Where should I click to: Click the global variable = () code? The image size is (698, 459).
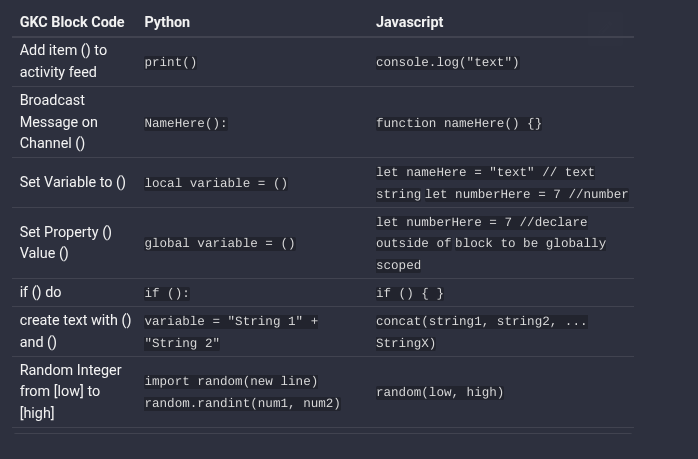pyautogui.click(x=220, y=243)
